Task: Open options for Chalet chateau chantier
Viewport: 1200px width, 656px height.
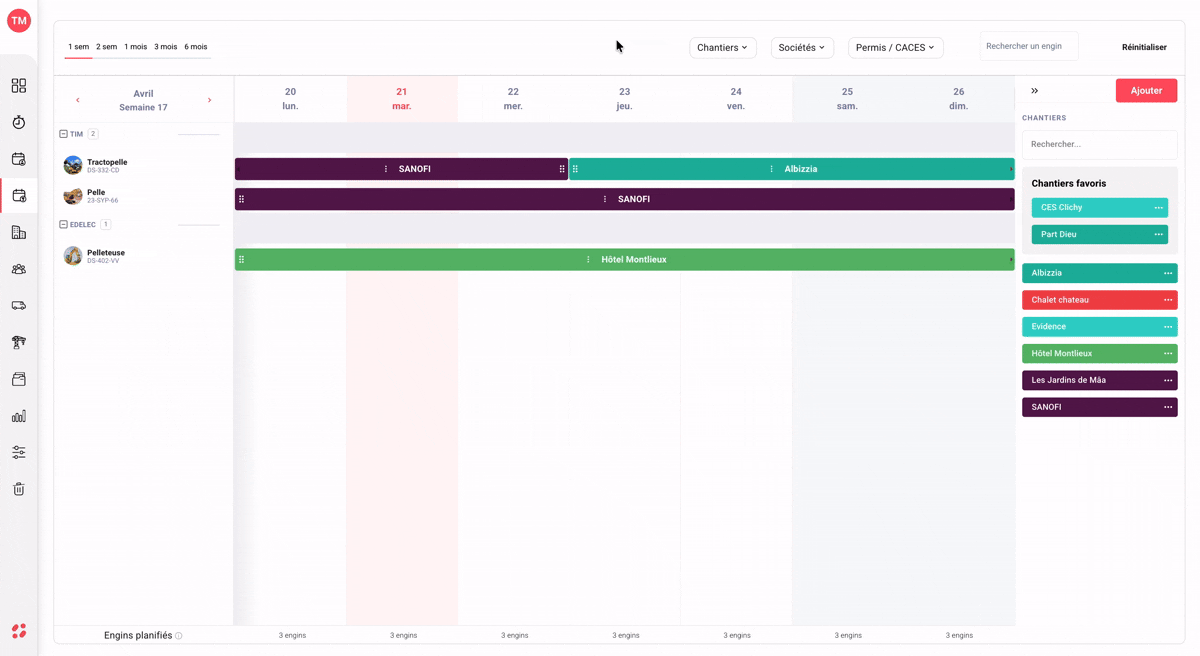Action: tap(1167, 300)
